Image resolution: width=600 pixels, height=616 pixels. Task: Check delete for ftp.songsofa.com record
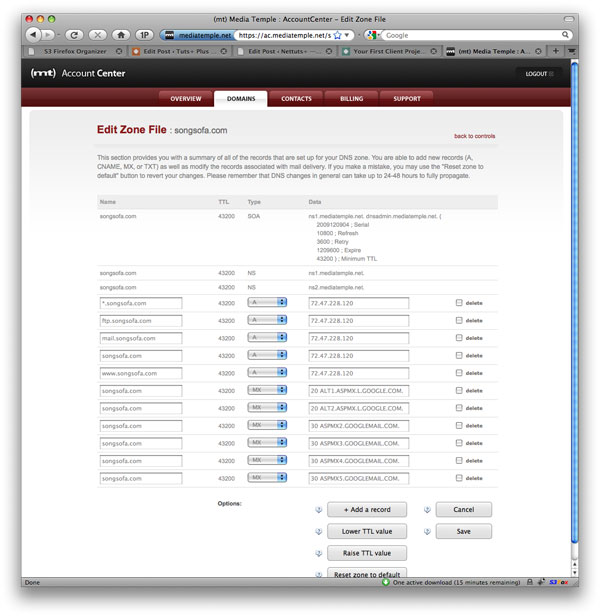(x=459, y=321)
